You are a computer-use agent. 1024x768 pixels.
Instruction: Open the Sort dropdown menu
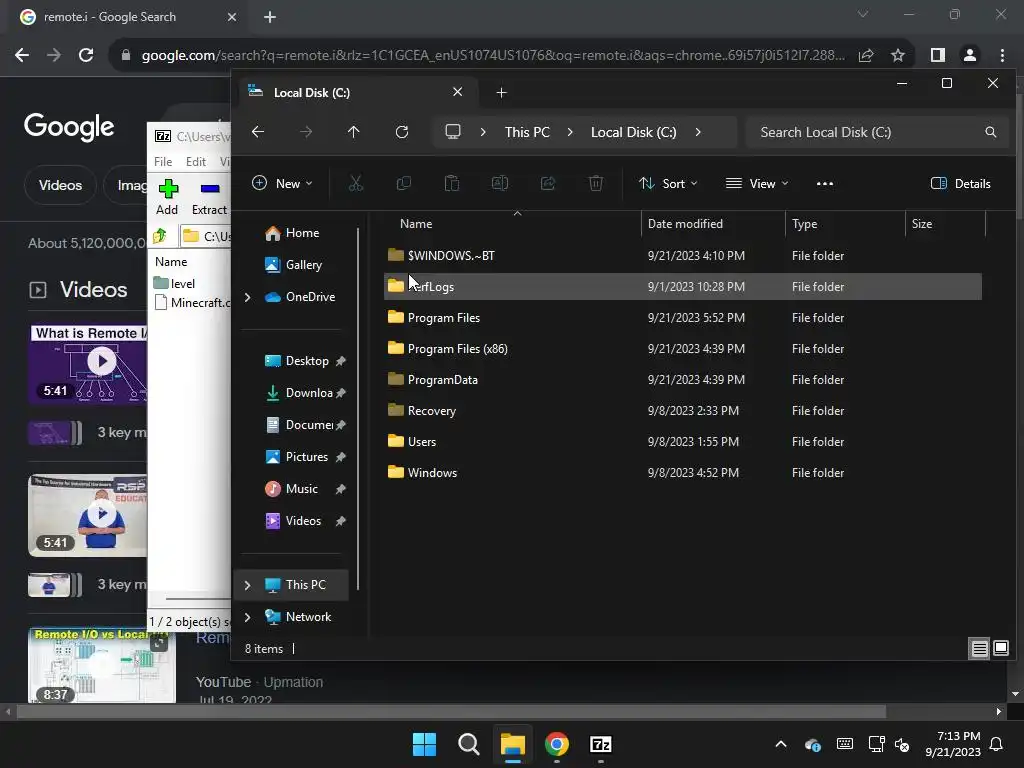(x=668, y=184)
